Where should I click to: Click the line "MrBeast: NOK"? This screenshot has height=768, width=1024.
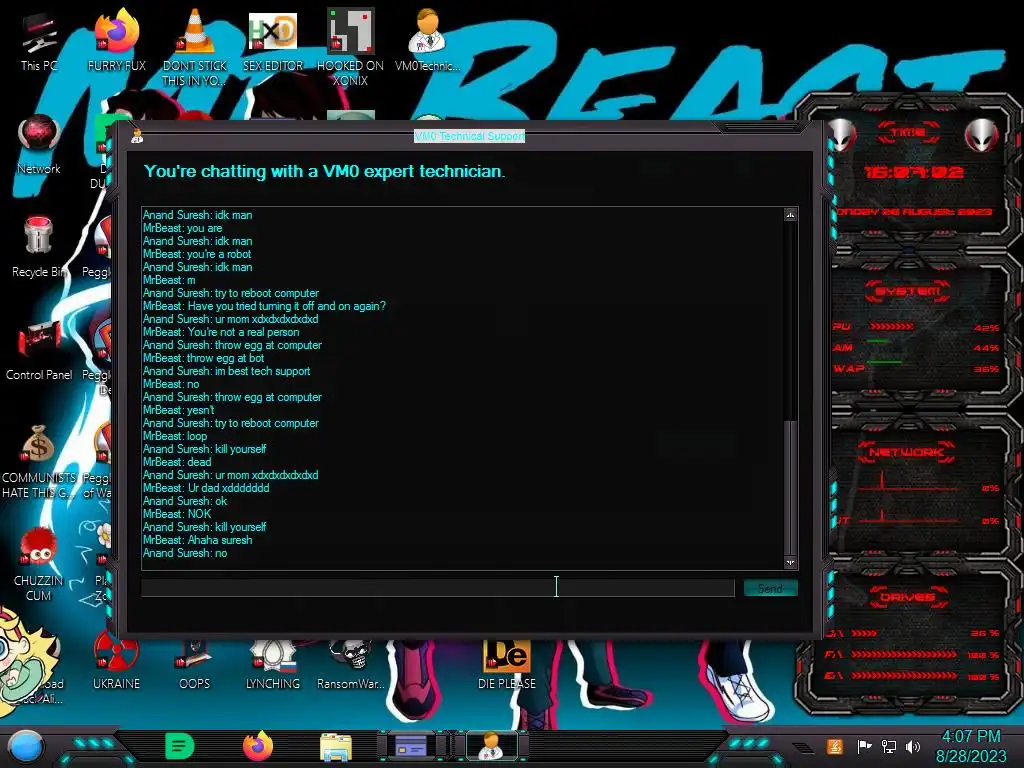(x=177, y=514)
